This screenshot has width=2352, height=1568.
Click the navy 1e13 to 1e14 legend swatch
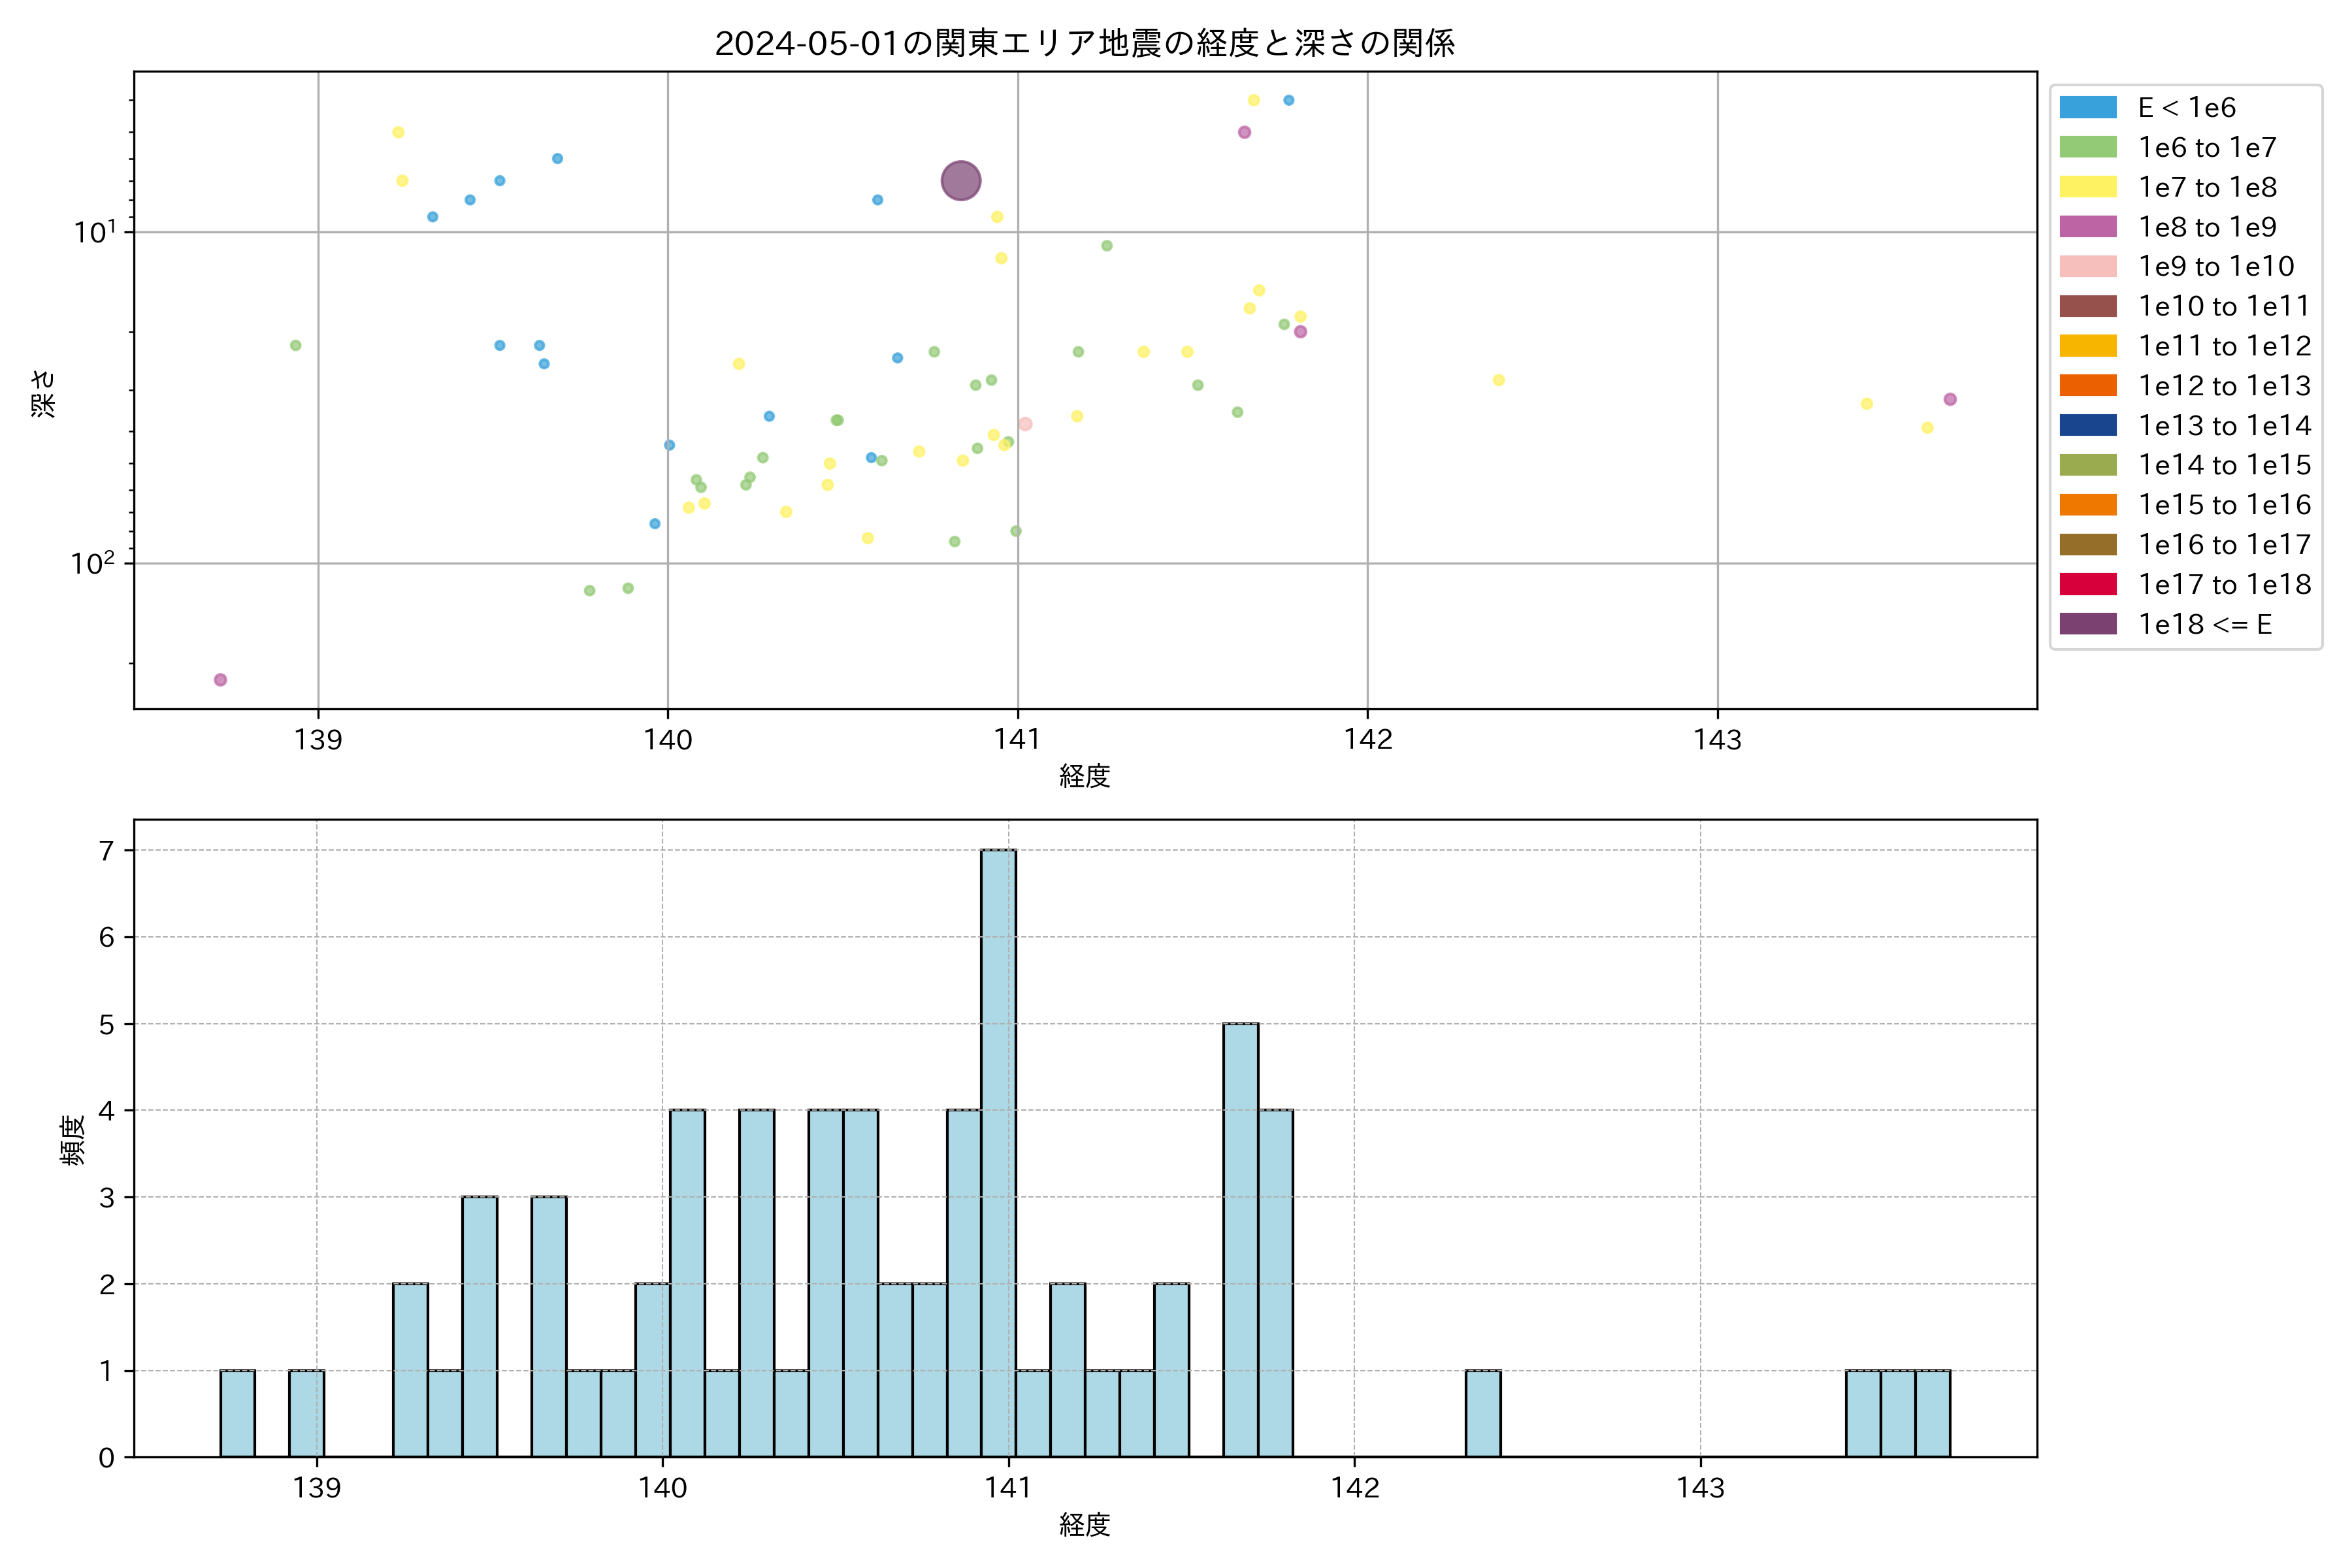[x=2087, y=425]
